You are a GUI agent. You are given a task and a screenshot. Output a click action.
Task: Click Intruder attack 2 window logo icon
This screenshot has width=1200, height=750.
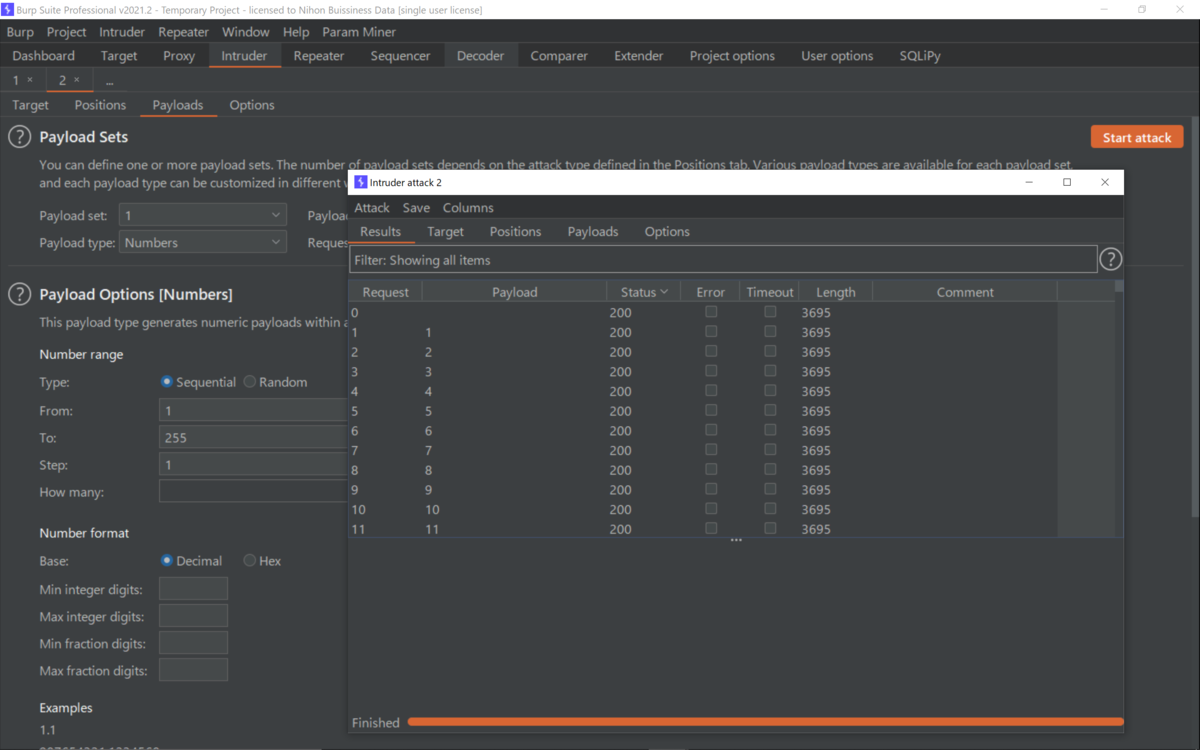tap(361, 183)
